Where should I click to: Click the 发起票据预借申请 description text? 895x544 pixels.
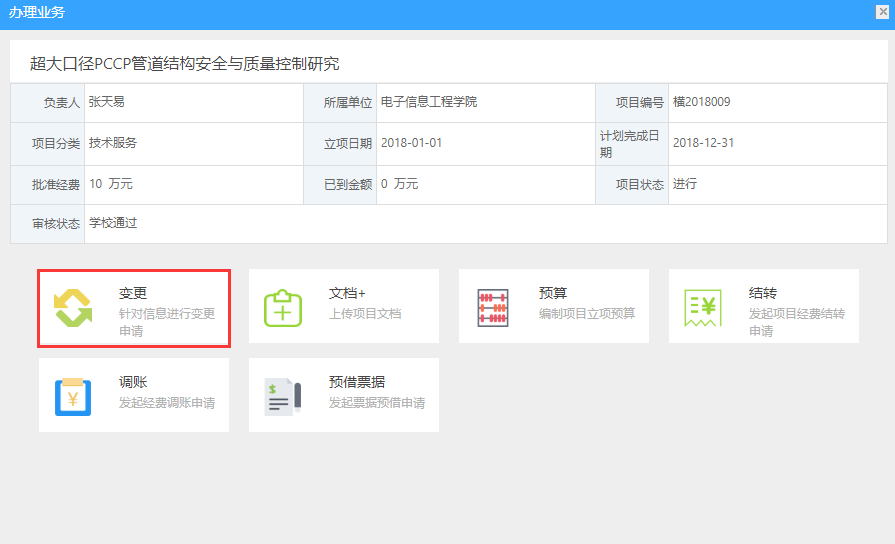377,403
